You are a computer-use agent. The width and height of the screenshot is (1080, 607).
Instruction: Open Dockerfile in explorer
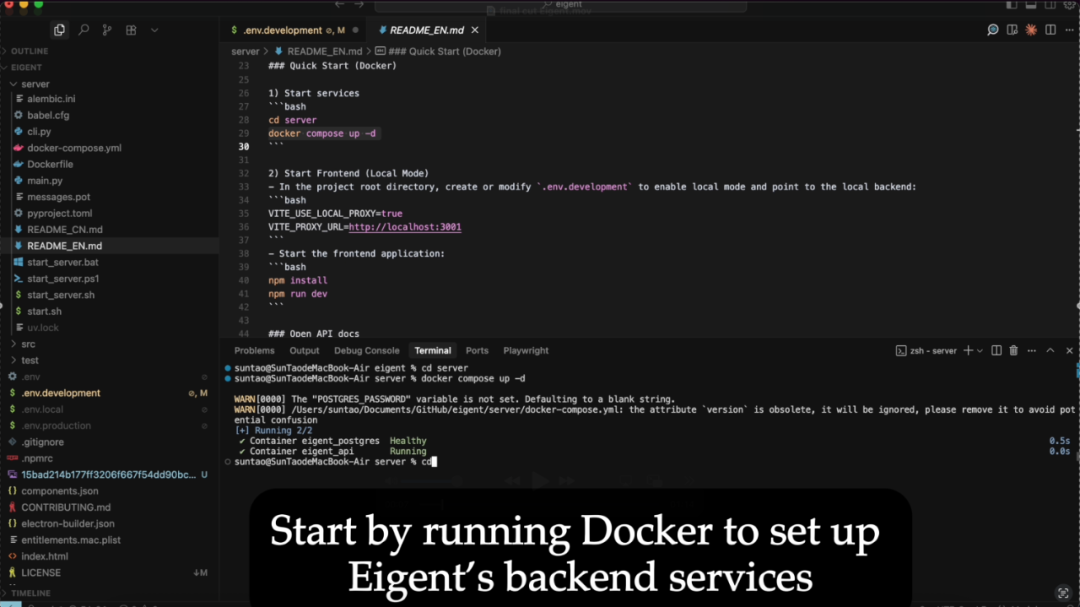(50, 165)
